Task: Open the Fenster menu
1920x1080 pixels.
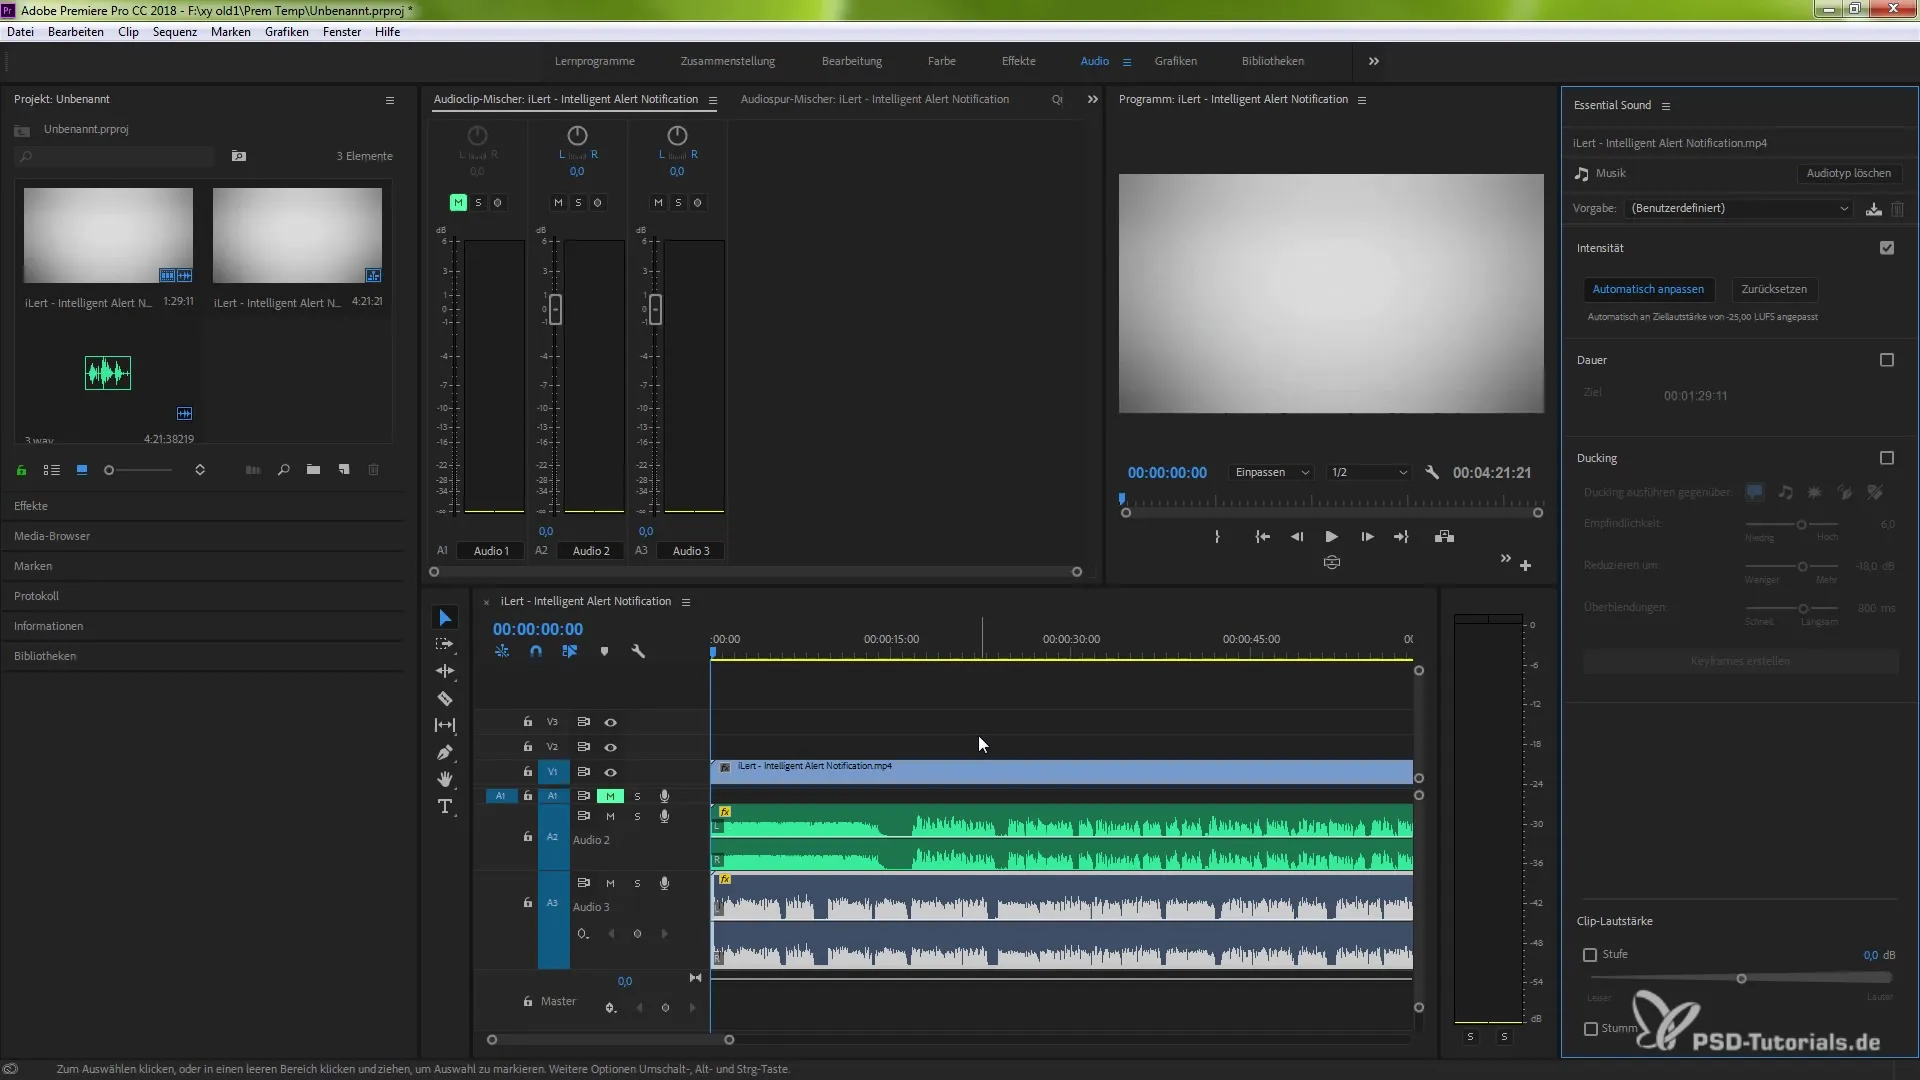Action: pos(342,32)
